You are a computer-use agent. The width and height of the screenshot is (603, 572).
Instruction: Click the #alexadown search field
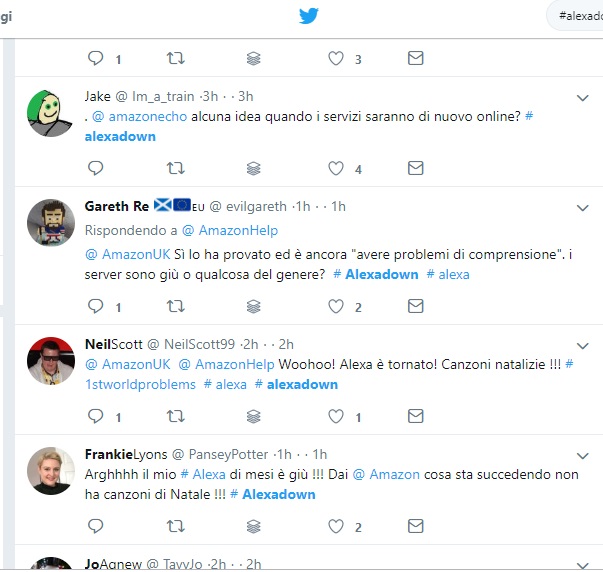(575, 16)
